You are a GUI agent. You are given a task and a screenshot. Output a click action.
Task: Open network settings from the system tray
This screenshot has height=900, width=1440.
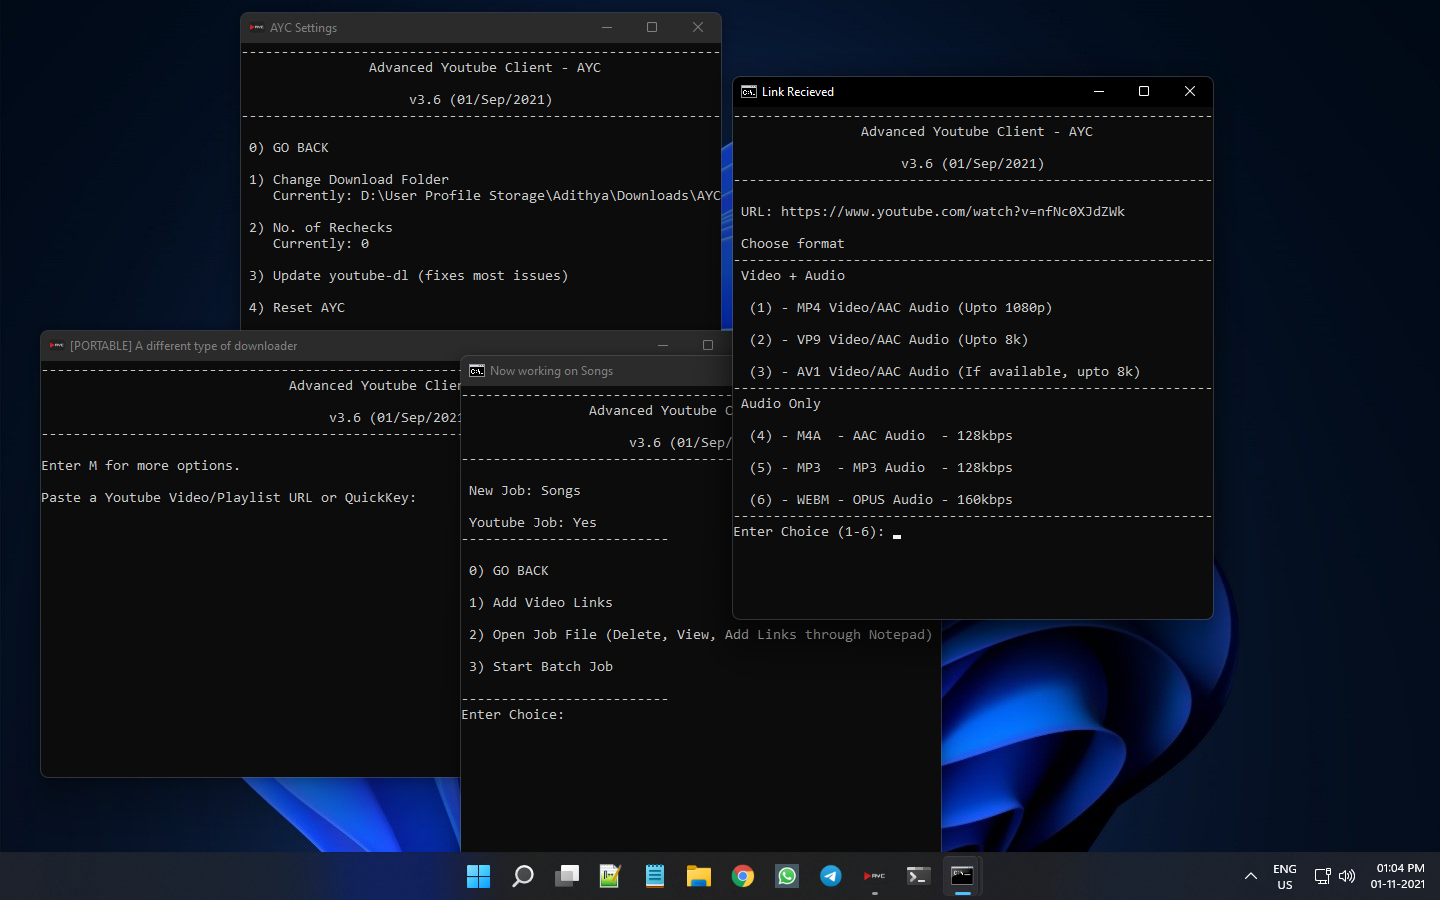[1322, 876]
